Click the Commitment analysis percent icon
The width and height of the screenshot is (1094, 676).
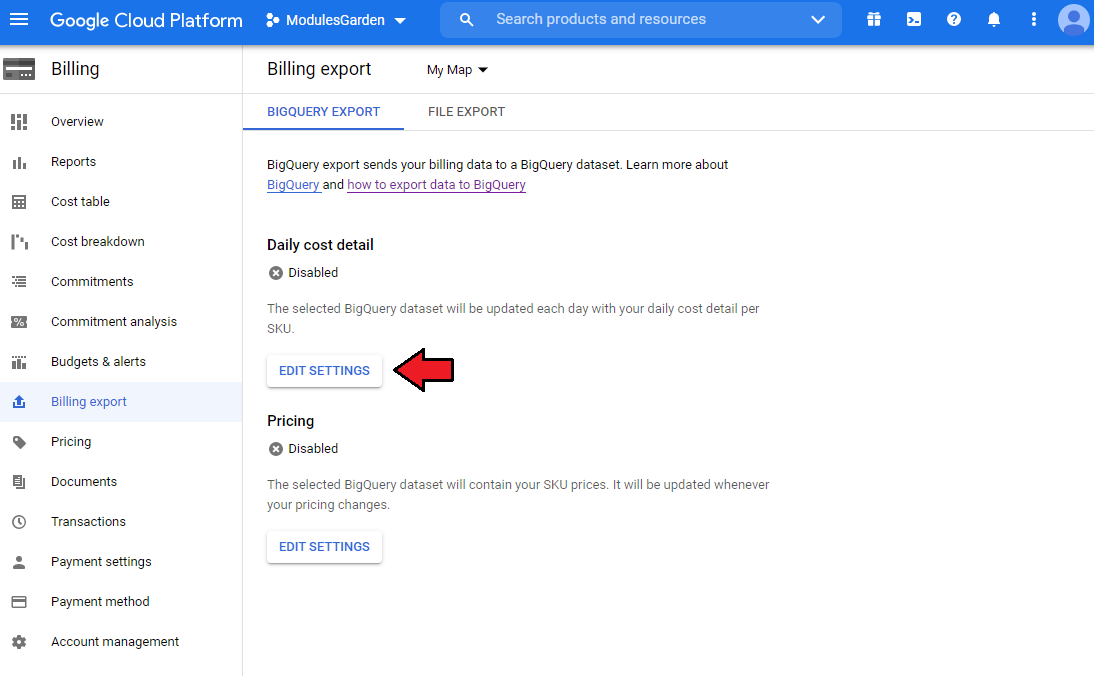pyautogui.click(x=19, y=322)
